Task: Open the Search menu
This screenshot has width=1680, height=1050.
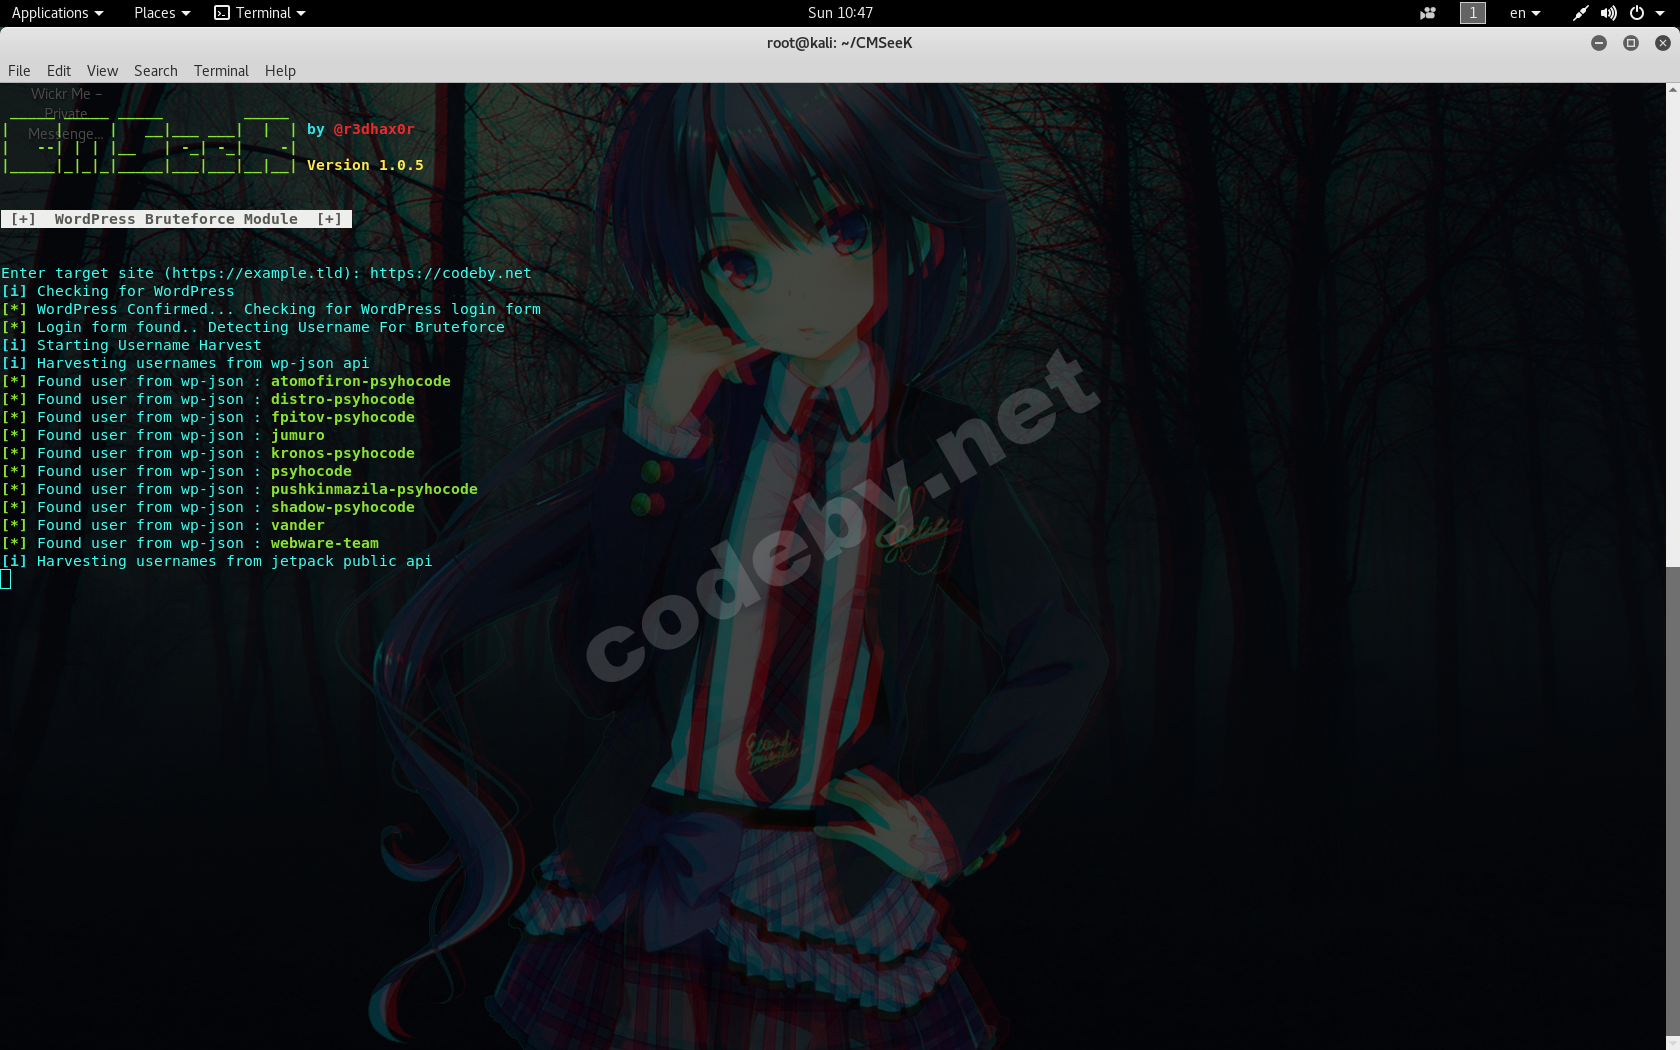Action: tap(156, 71)
